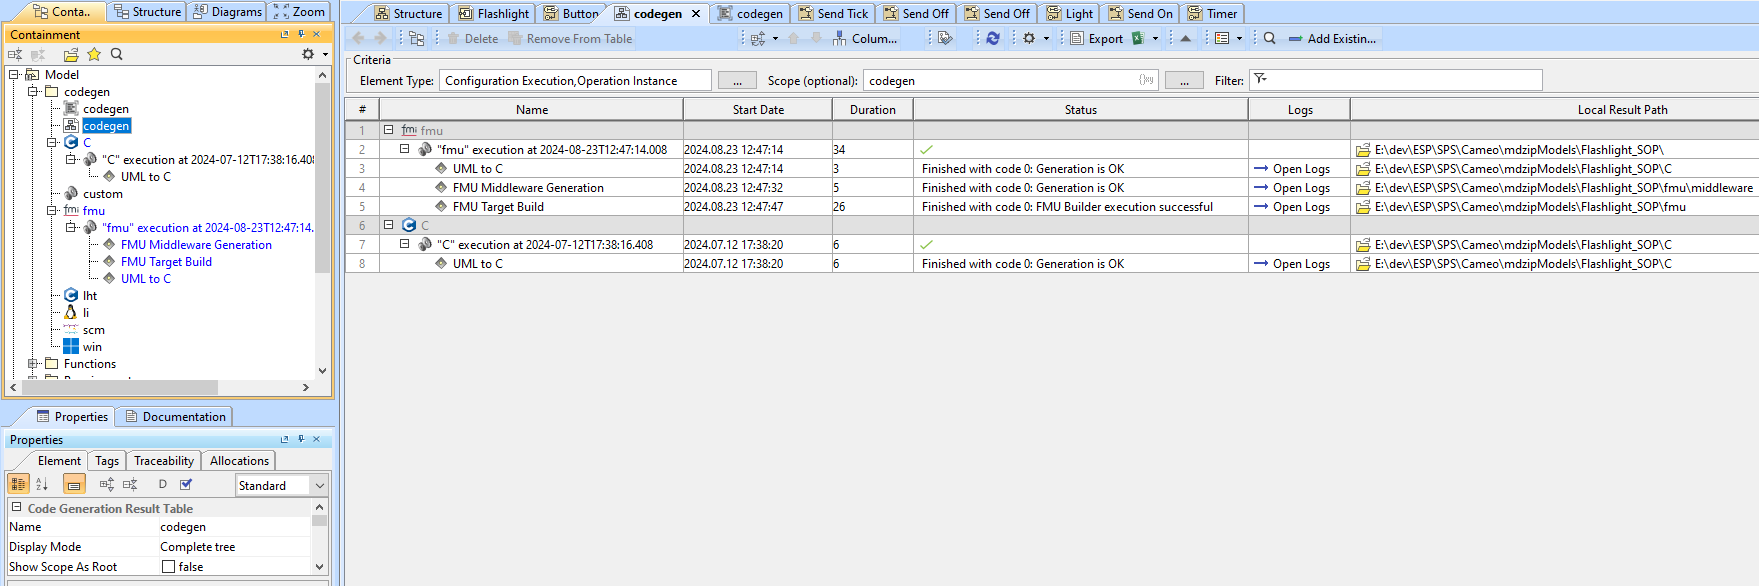Collapse the fmu group row in table

tap(388, 130)
